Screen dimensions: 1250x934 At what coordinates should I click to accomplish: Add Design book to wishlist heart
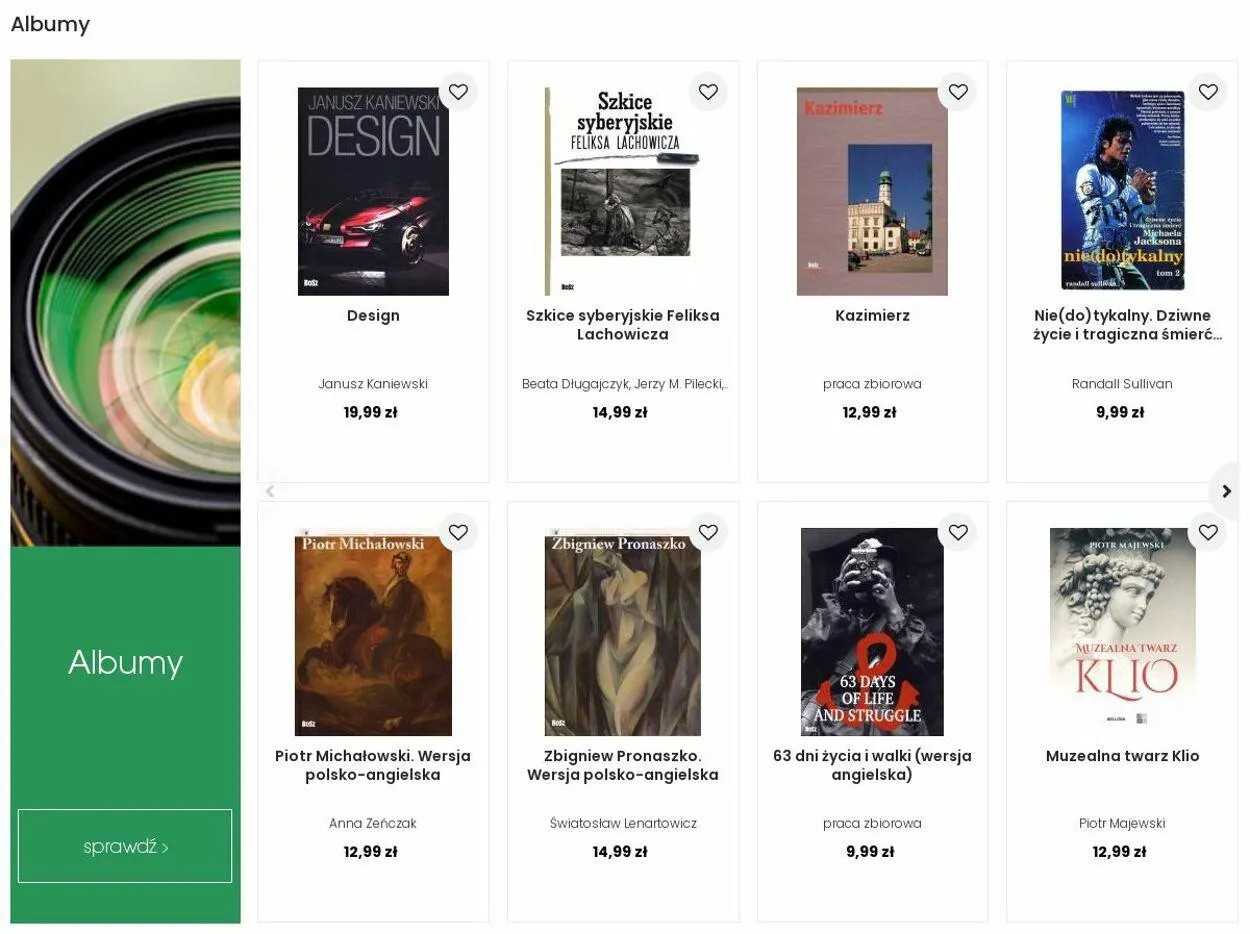[458, 92]
